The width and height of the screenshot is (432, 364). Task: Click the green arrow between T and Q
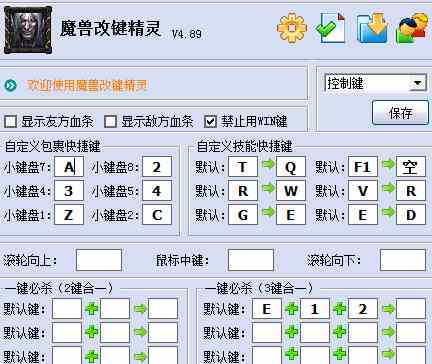pyautogui.click(x=267, y=164)
